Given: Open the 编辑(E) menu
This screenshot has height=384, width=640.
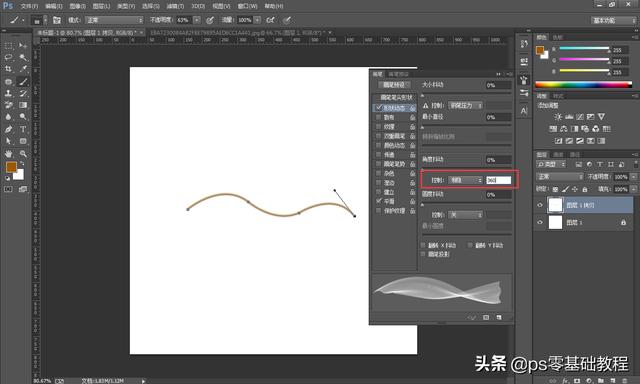Looking at the screenshot, I should [53, 6].
